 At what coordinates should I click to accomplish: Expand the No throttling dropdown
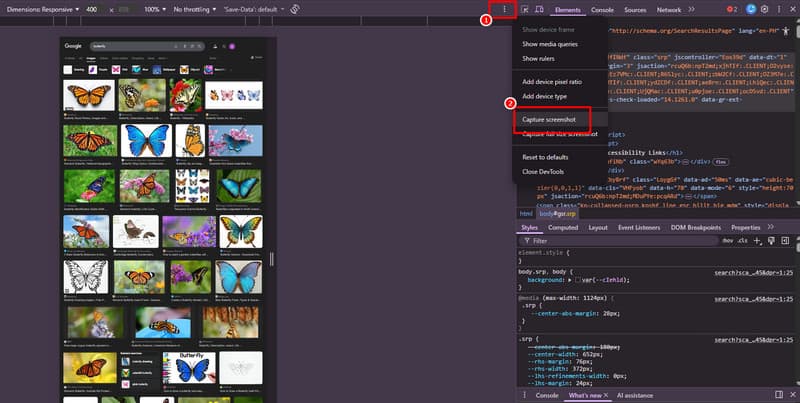[199, 9]
